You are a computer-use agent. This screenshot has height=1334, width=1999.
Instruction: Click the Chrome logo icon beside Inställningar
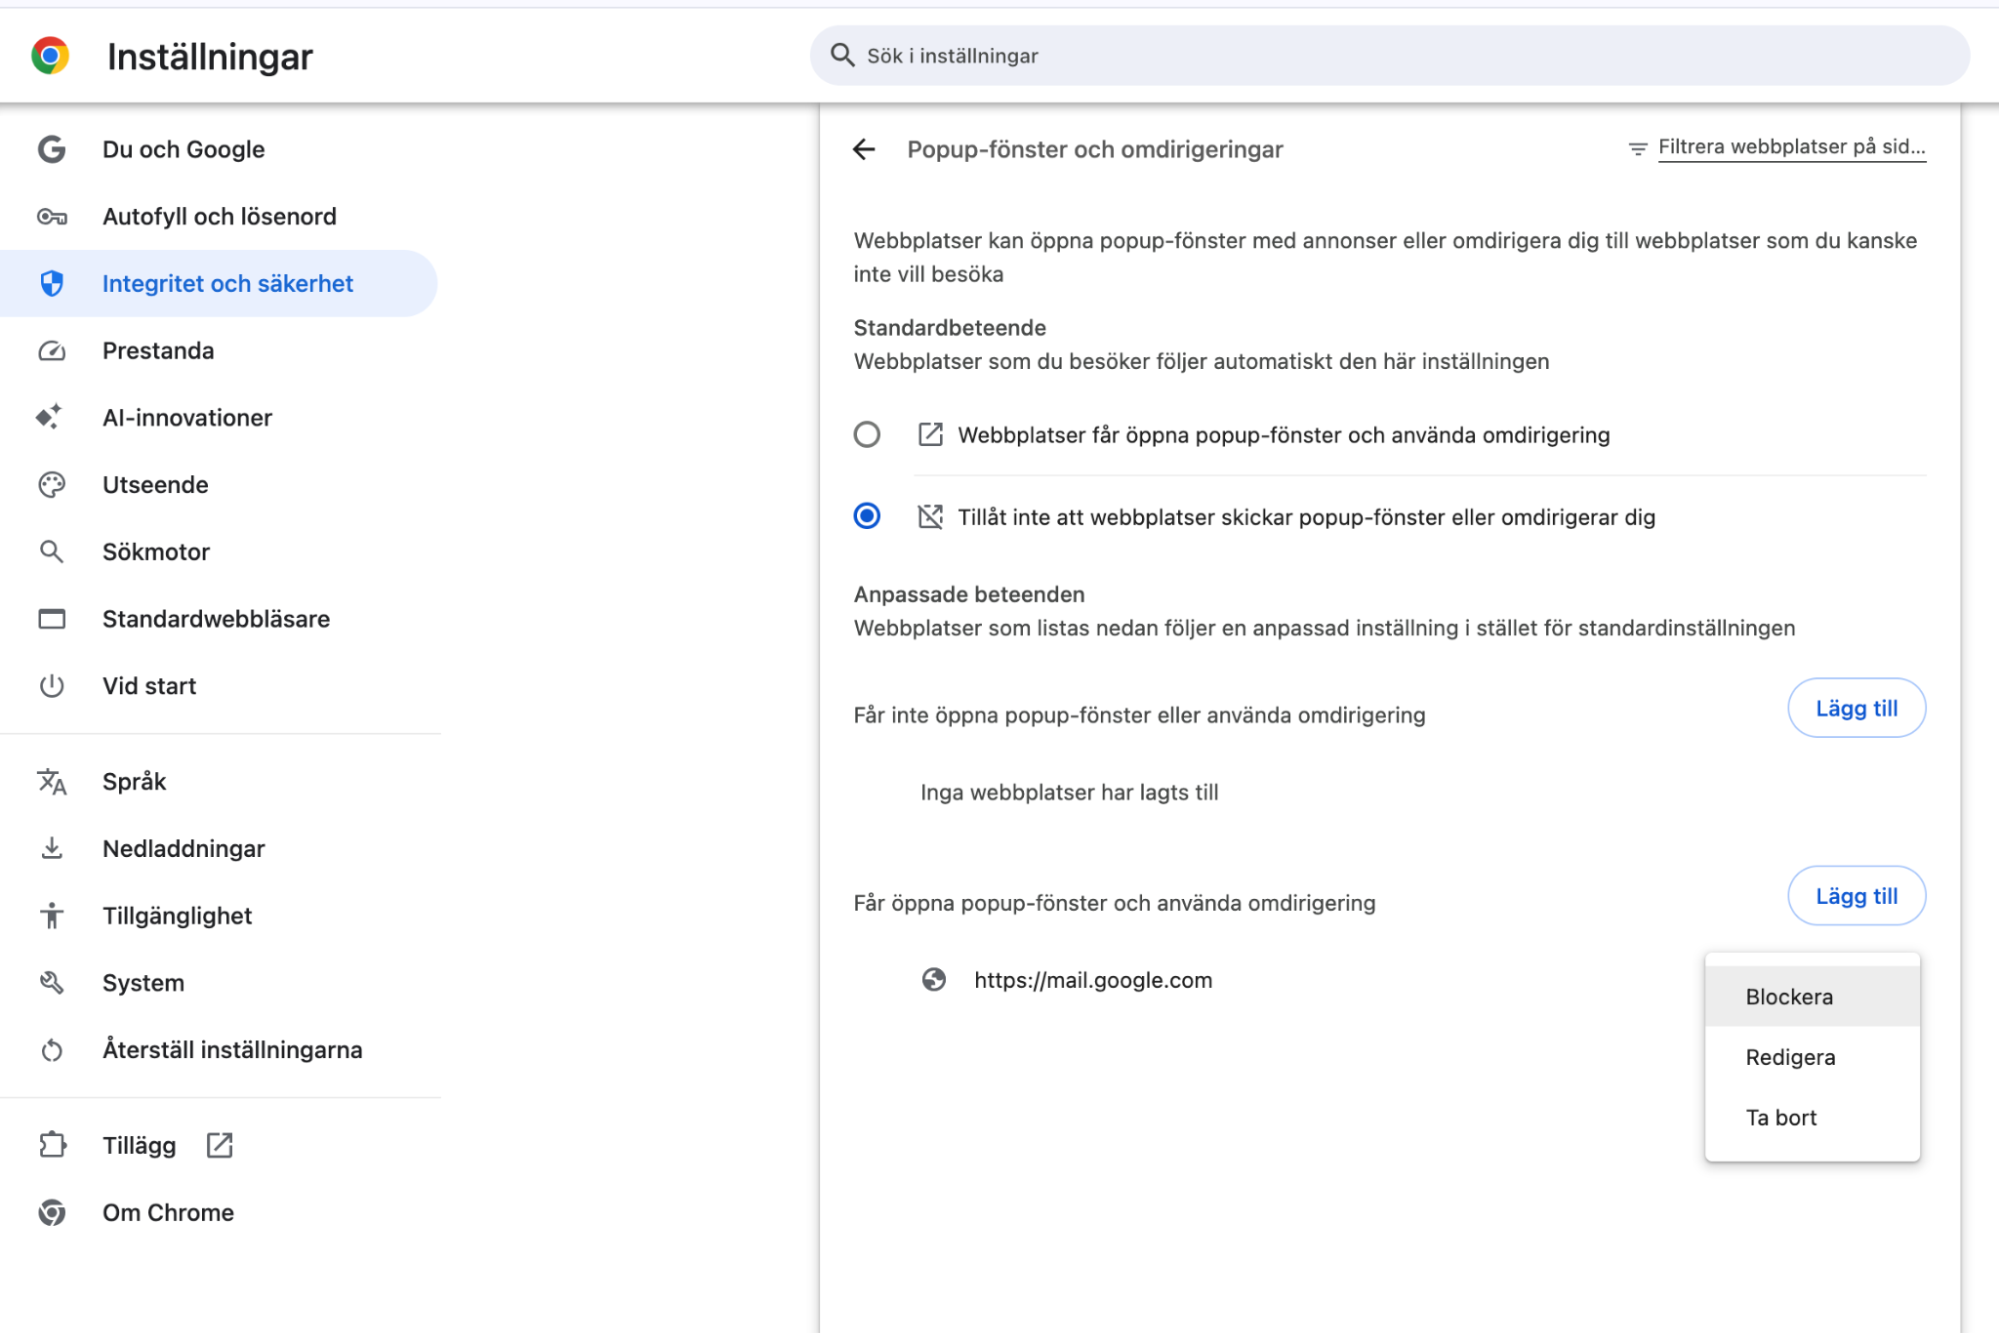pyautogui.click(x=50, y=56)
